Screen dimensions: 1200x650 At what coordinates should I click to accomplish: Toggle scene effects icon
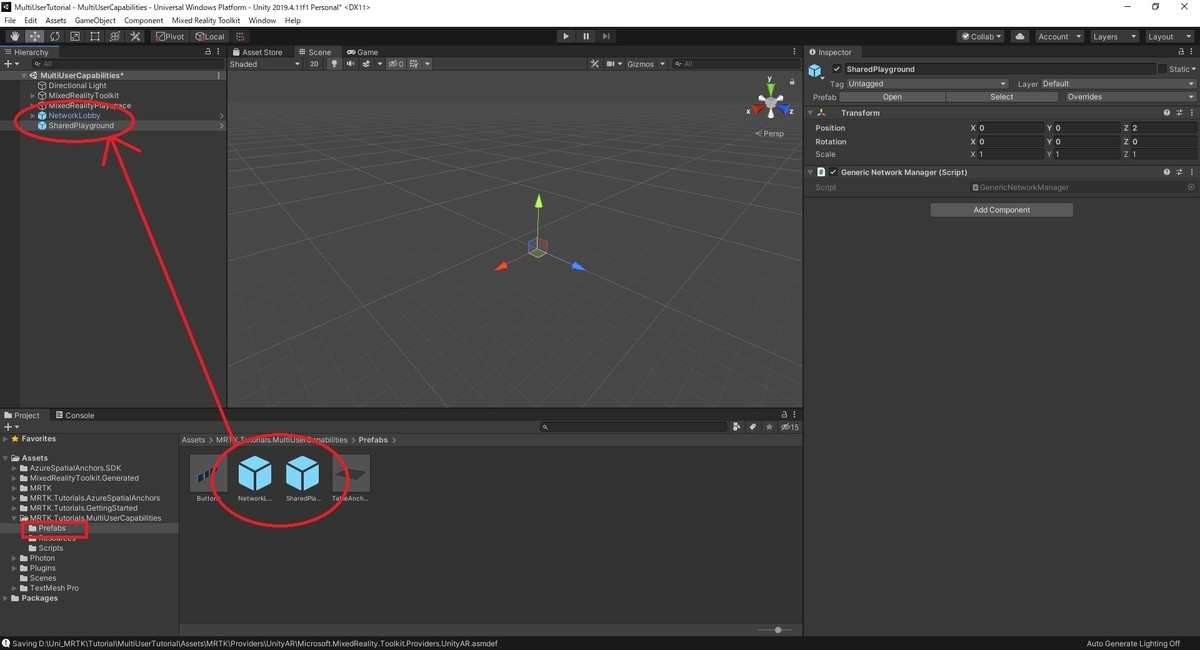point(366,64)
